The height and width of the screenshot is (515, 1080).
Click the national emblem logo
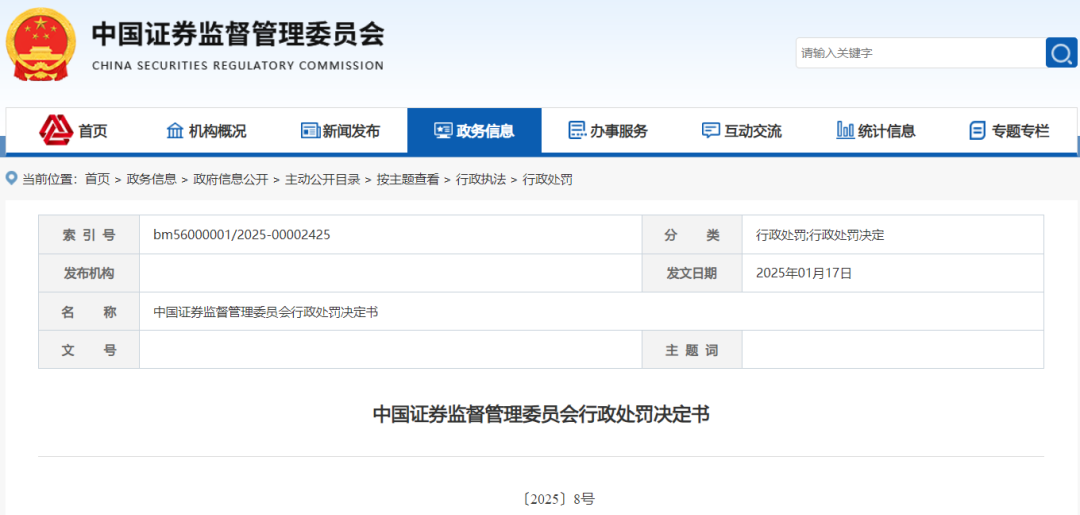pyautogui.click(x=40, y=45)
